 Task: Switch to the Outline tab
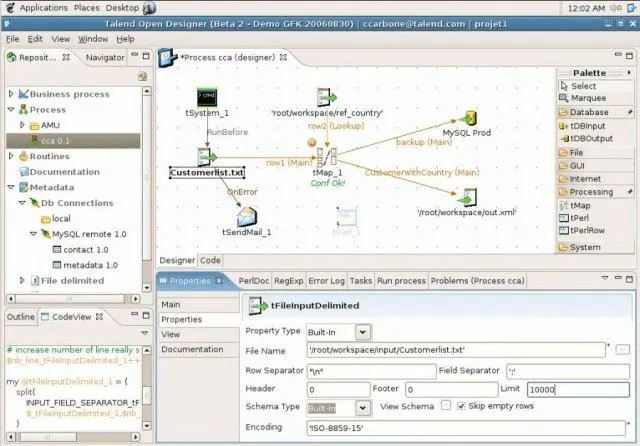(x=21, y=317)
